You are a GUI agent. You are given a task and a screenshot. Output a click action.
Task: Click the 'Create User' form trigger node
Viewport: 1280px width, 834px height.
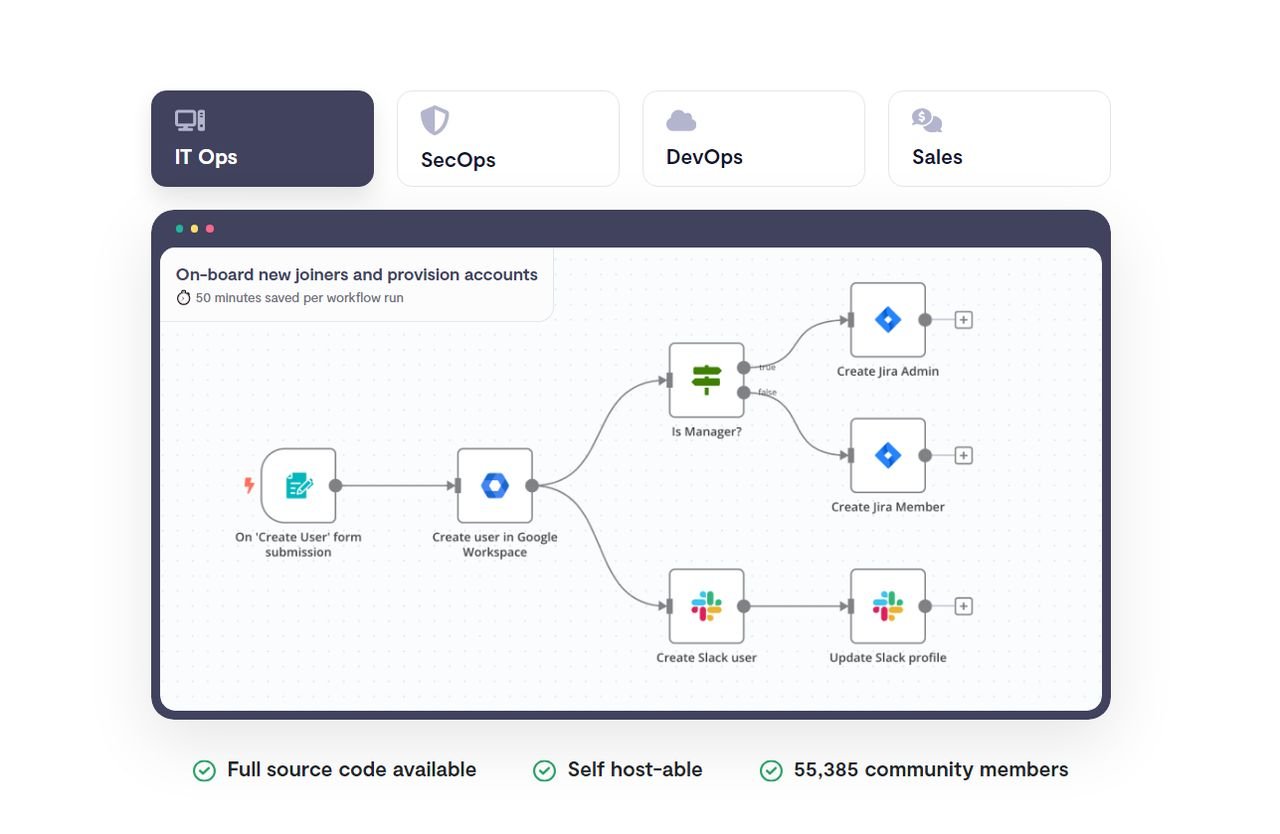(298, 486)
